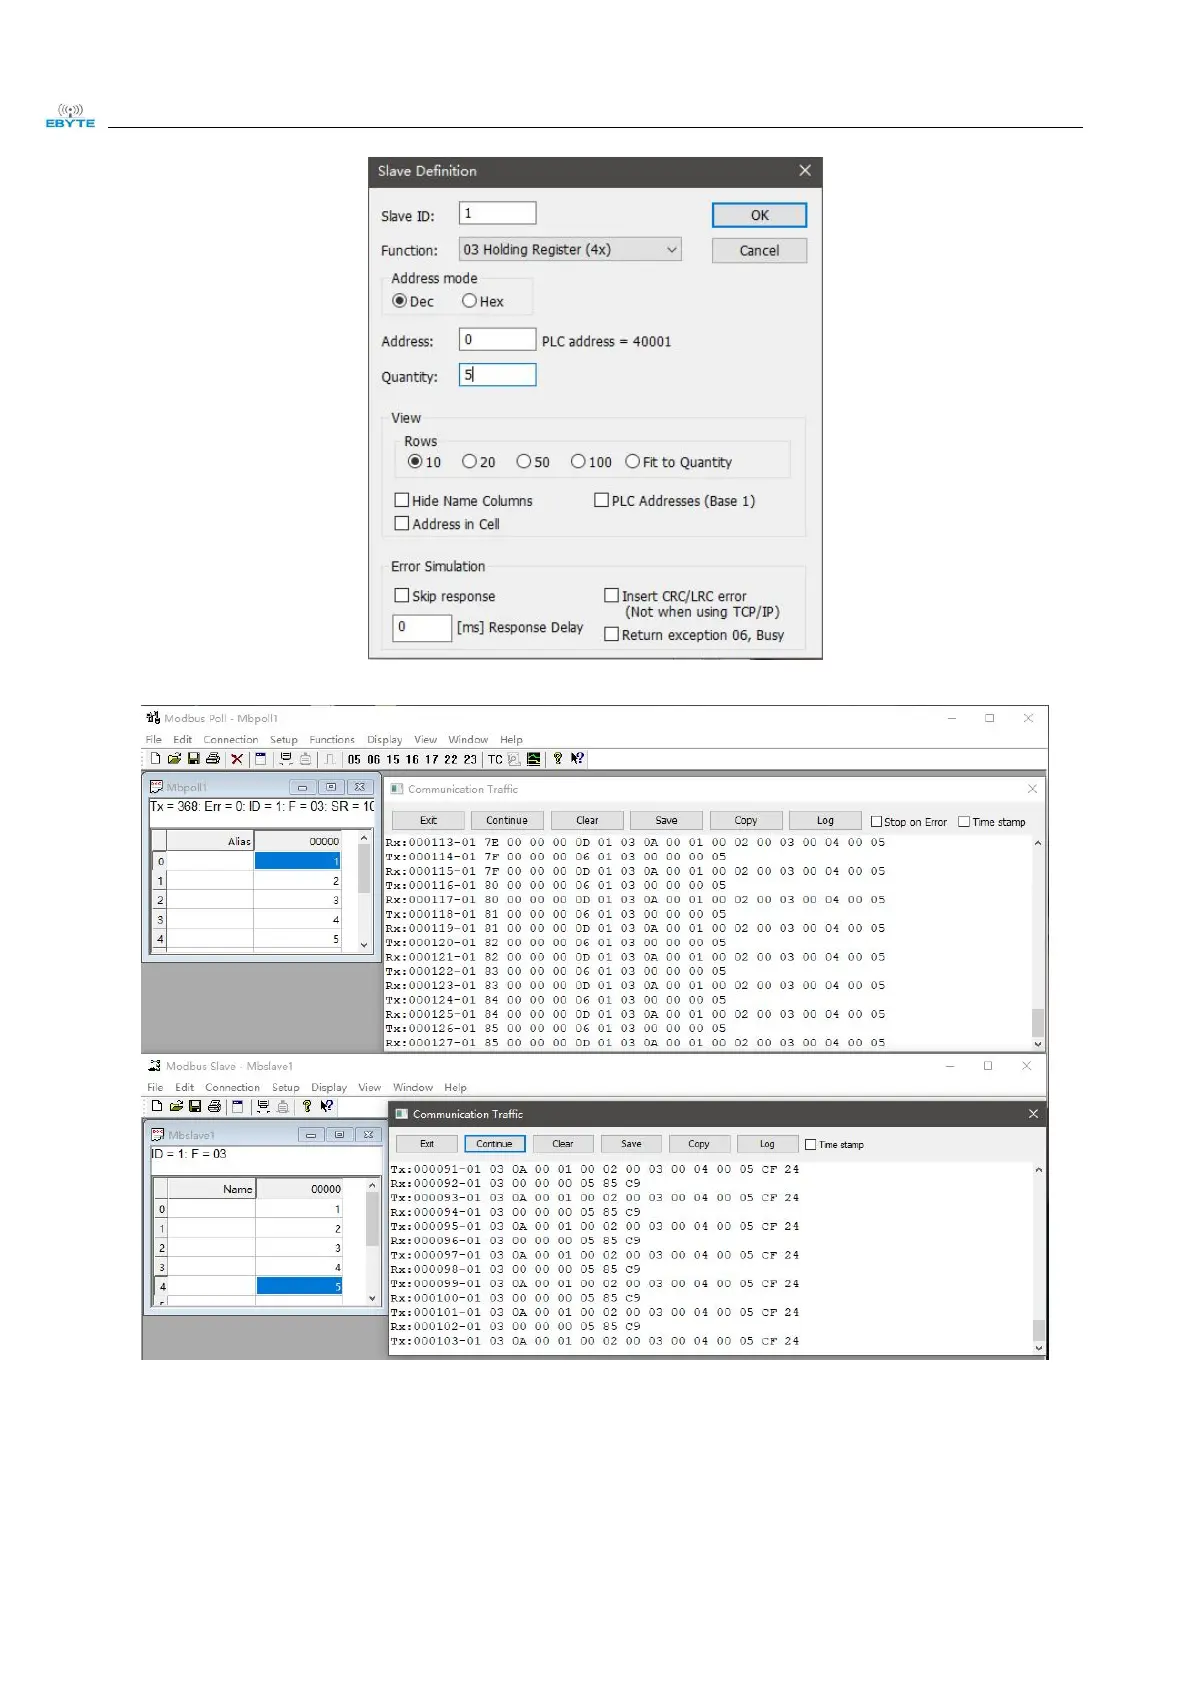Click function 23 in Modbus Poll toolbar
Viewport: 1191px width, 1684px height.
(x=470, y=759)
